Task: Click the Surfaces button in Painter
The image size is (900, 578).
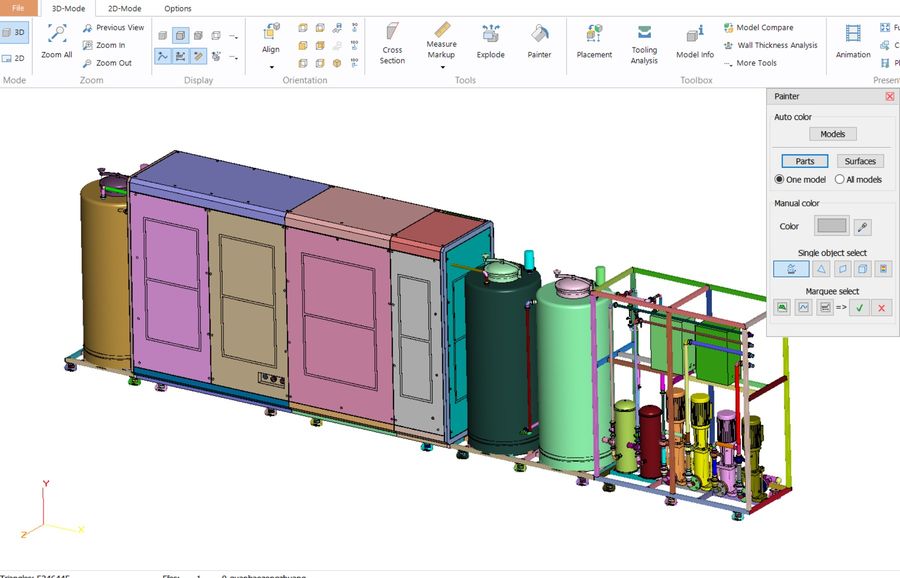Action: pyautogui.click(x=860, y=161)
